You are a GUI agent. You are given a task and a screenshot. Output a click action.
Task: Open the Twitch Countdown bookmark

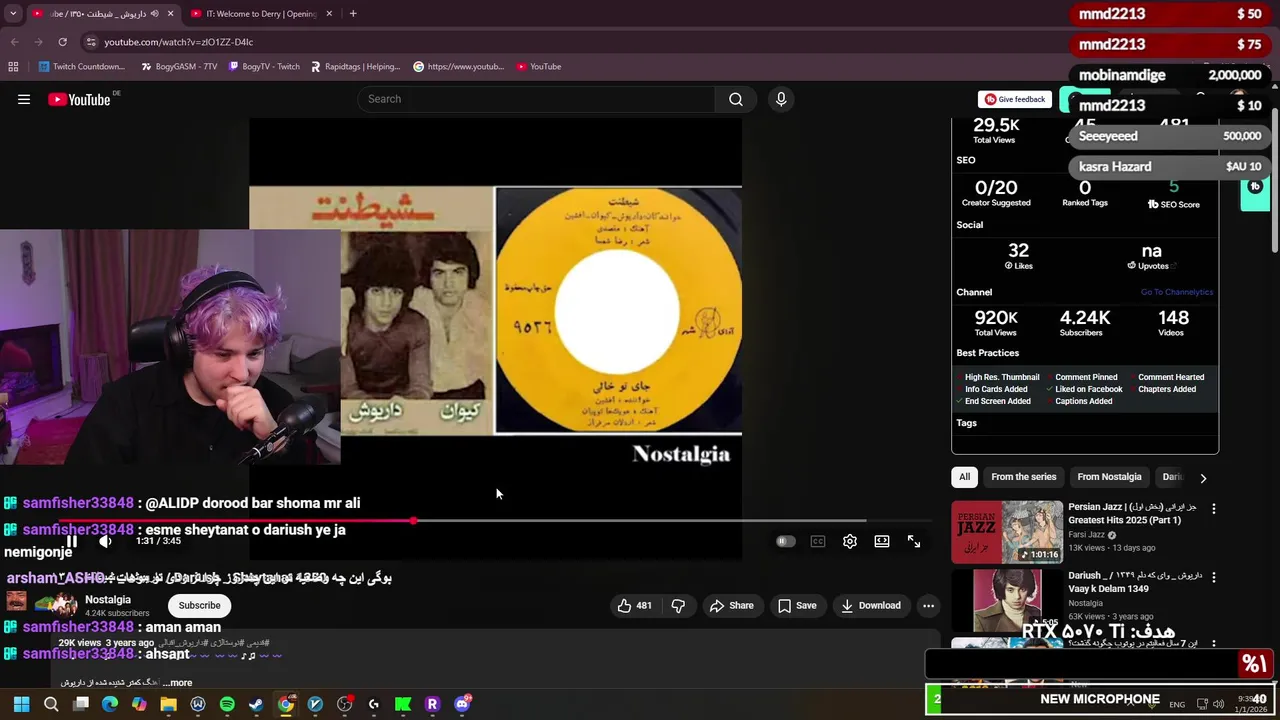(x=82, y=67)
